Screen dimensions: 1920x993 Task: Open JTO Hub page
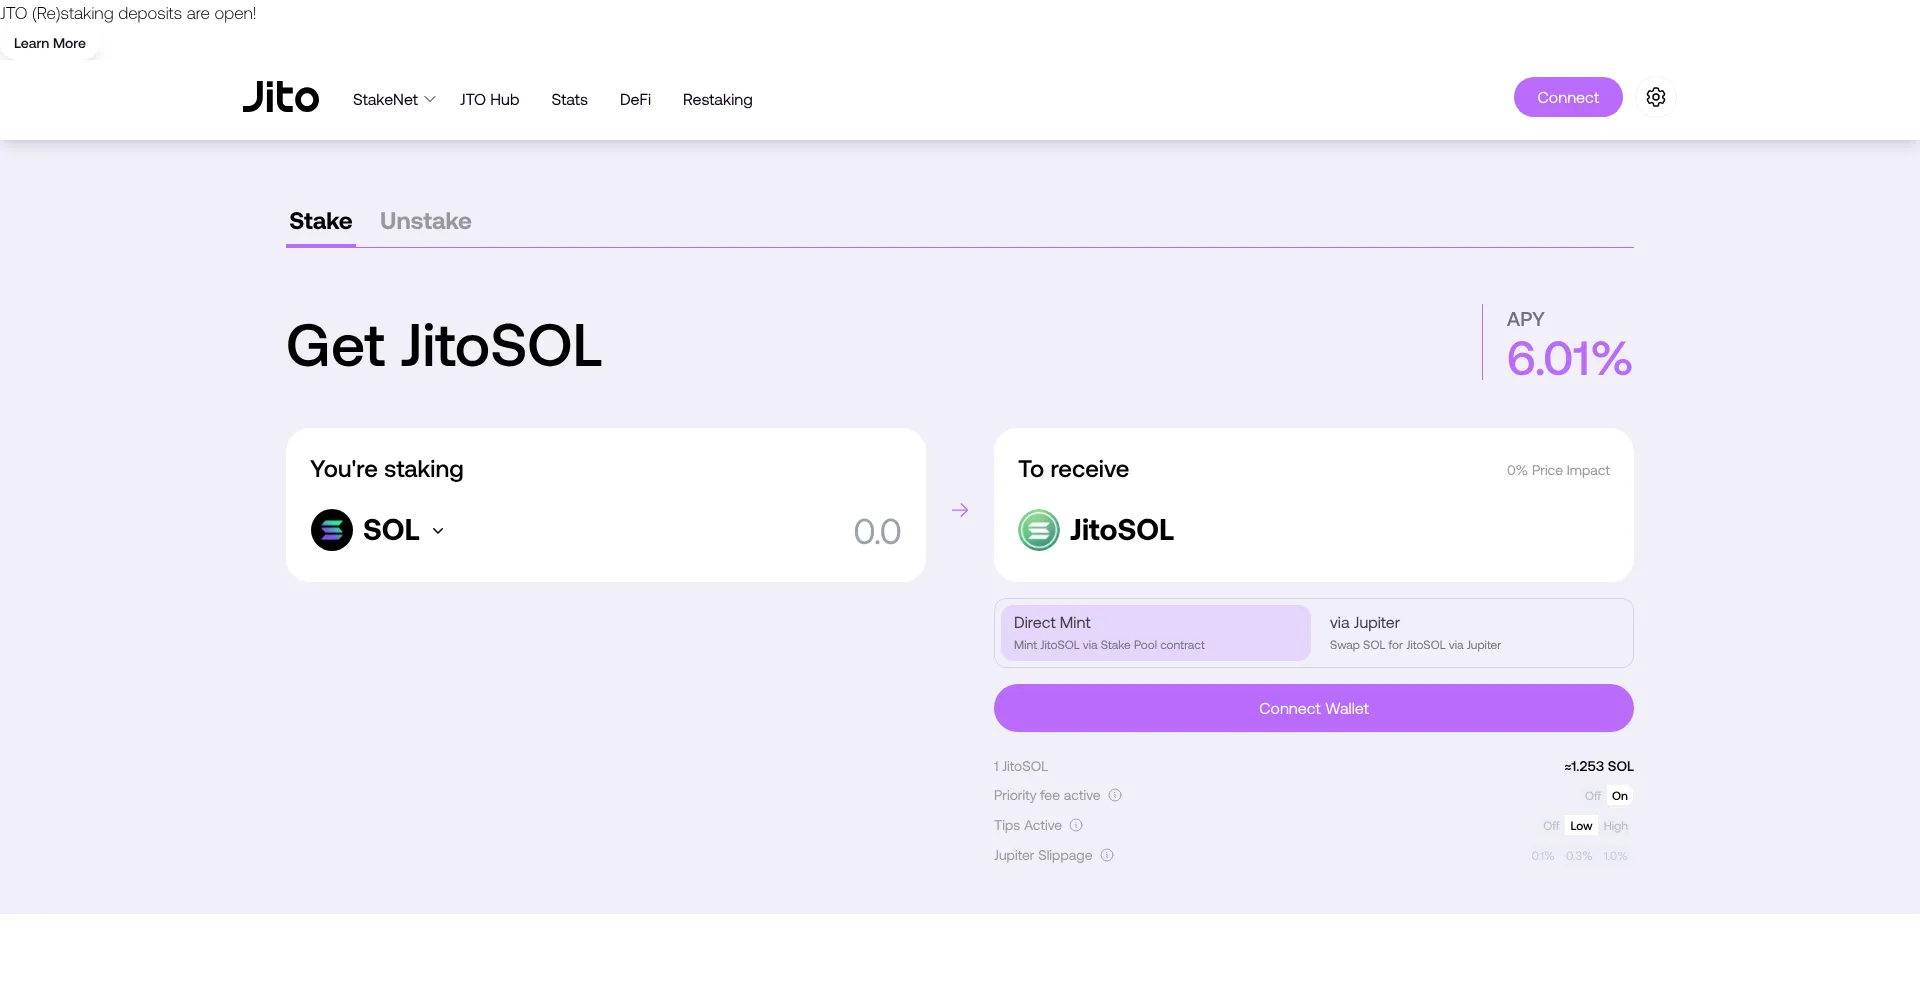pos(490,100)
